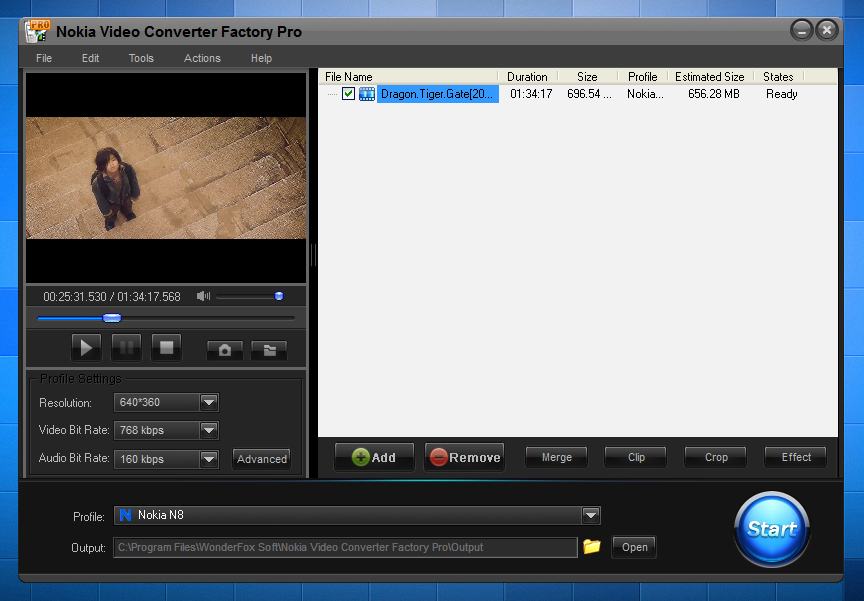
Task: Take a snapshot with the camera icon
Action: [x=225, y=350]
